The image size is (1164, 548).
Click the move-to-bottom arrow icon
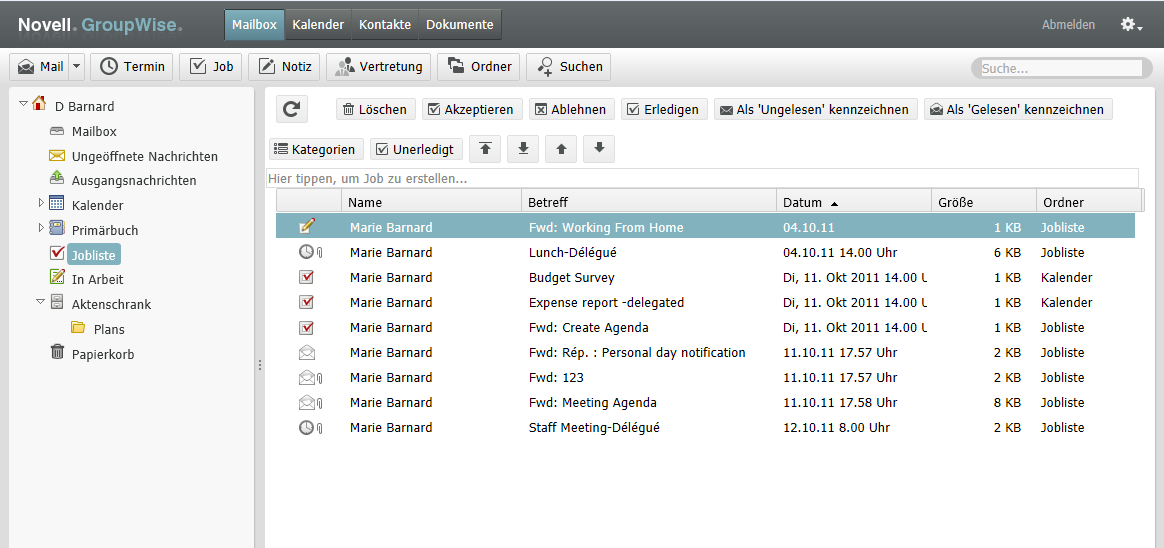523,149
